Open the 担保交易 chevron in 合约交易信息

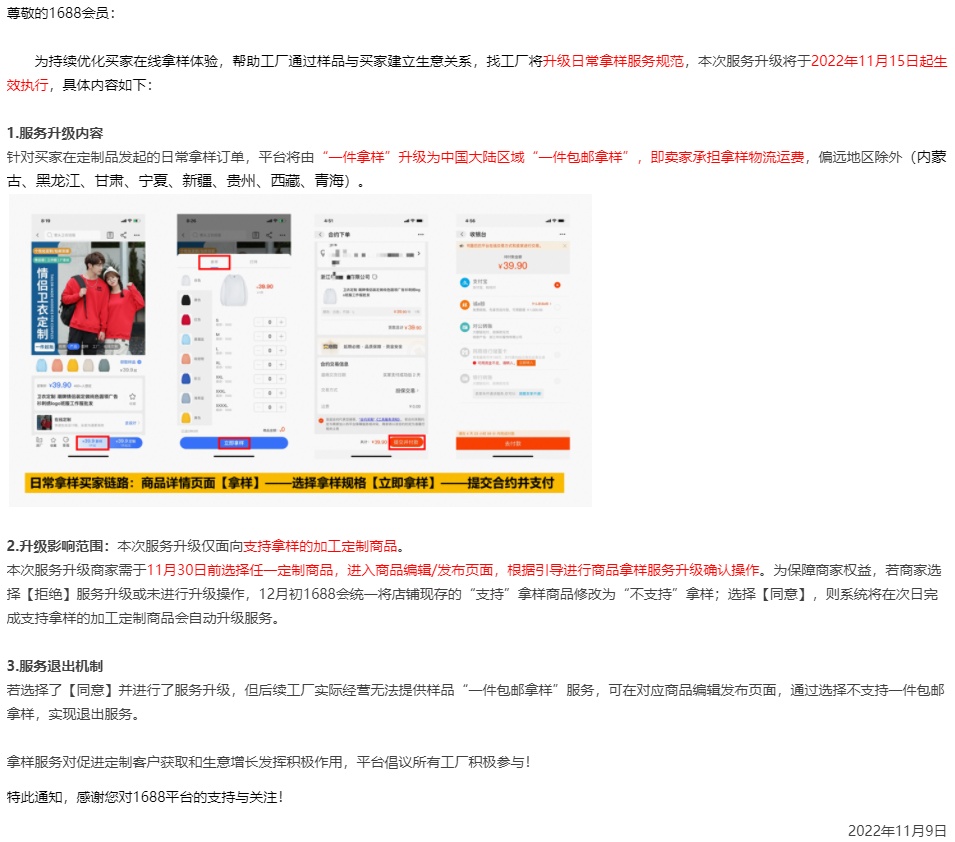(418, 391)
